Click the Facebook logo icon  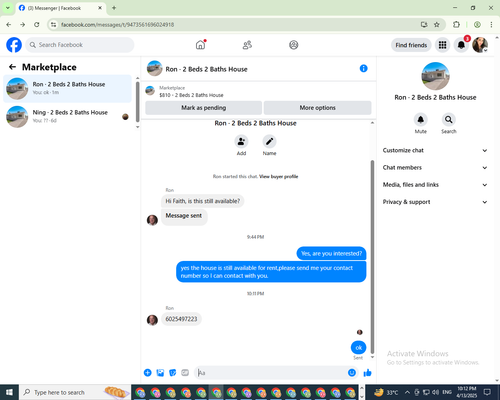[x=14, y=45]
